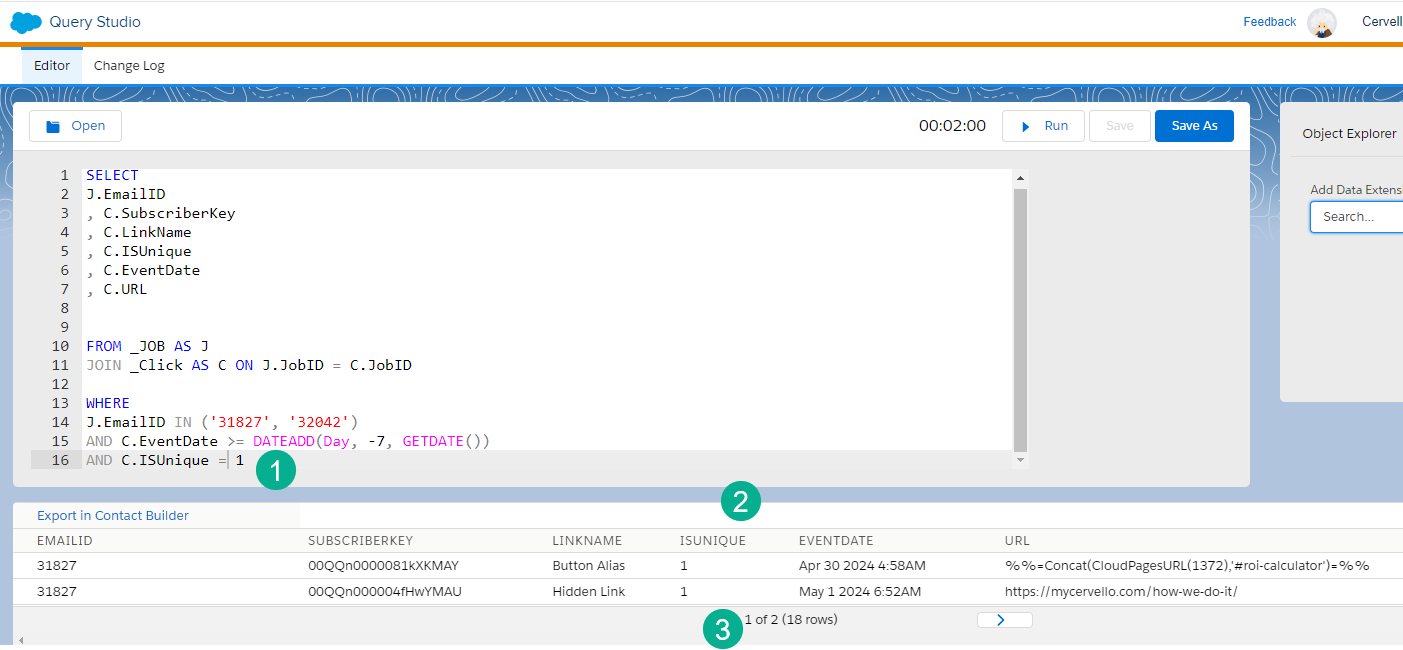
Task: Open a saved query via Open button
Action: click(x=75, y=125)
